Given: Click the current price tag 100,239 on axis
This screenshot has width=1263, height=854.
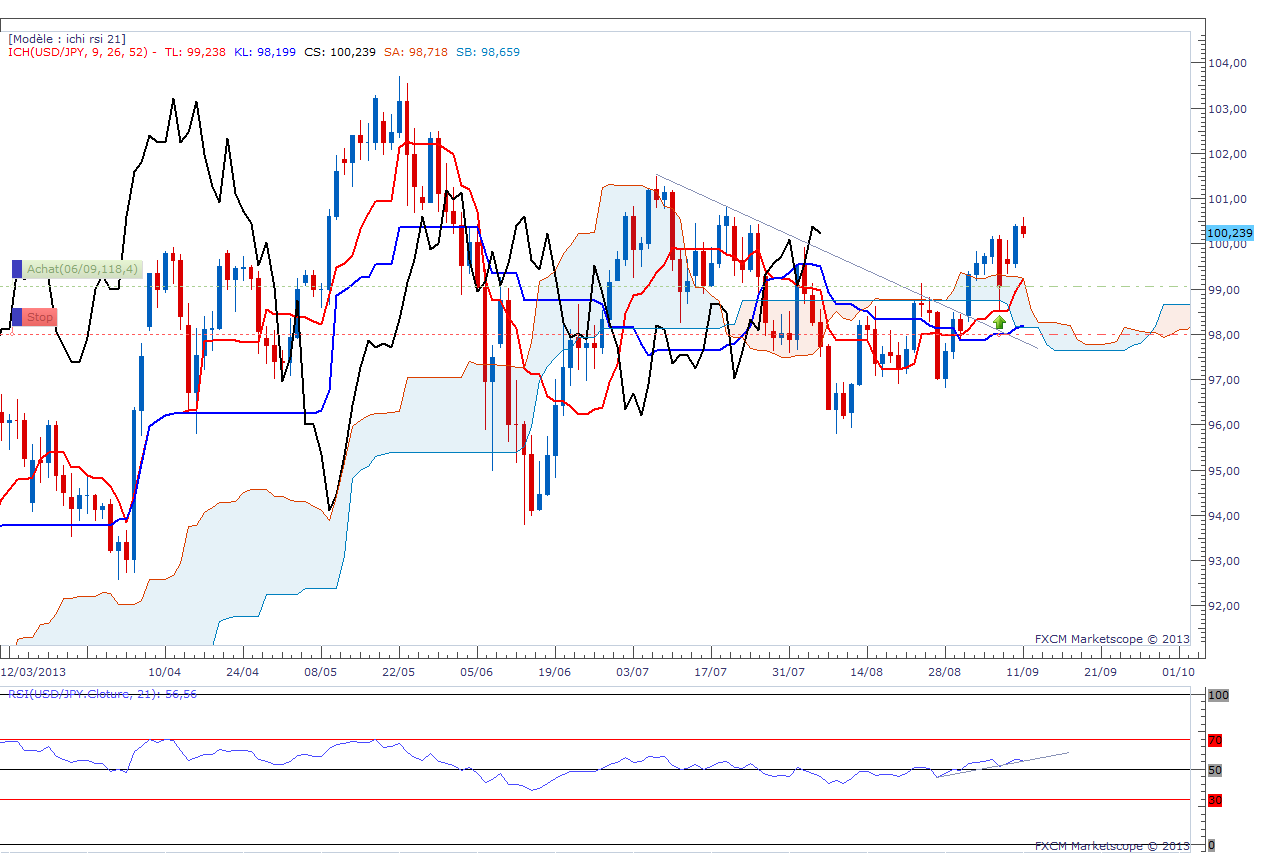Looking at the screenshot, I should [1230, 233].
